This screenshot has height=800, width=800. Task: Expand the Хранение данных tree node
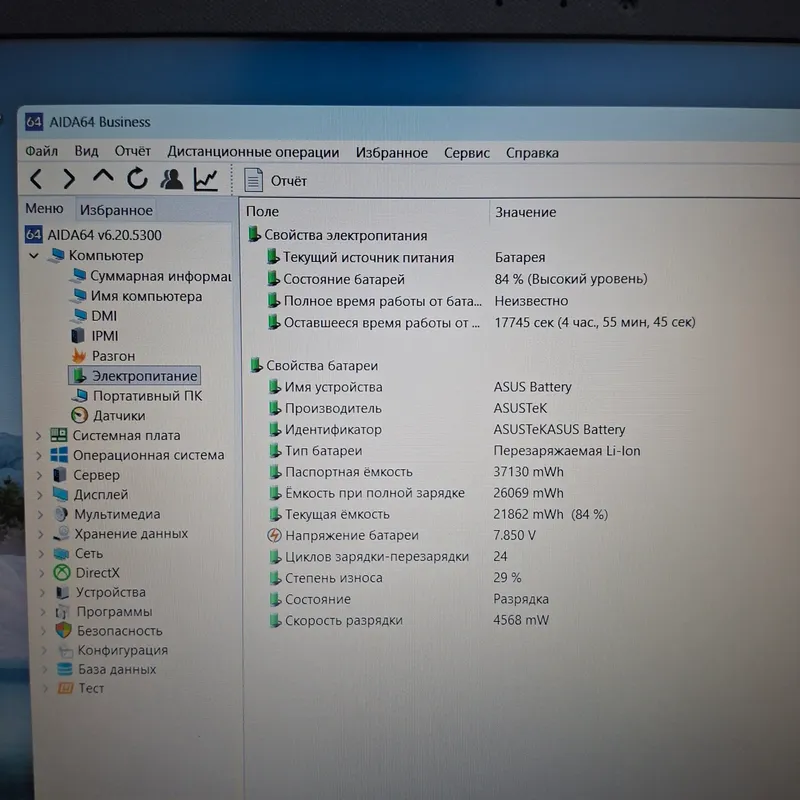41,534
